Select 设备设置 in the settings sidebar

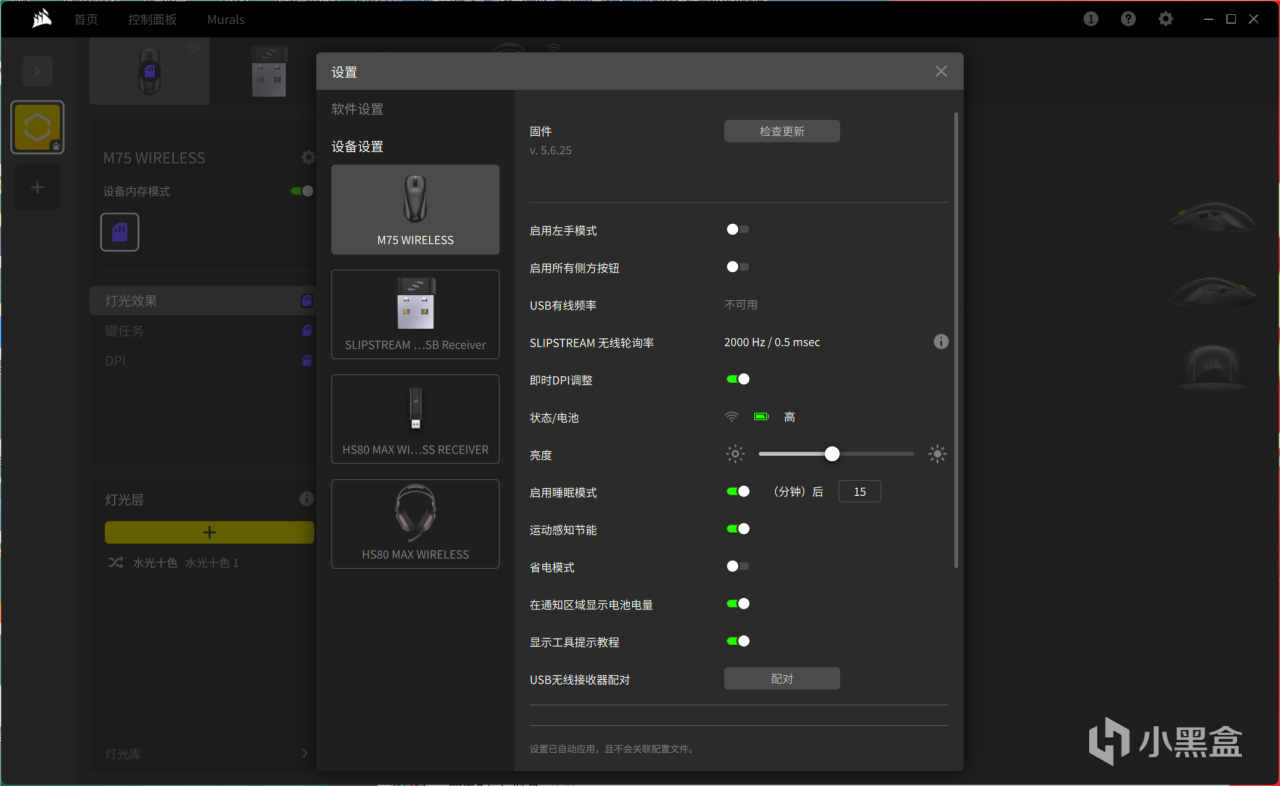point(357,146)
